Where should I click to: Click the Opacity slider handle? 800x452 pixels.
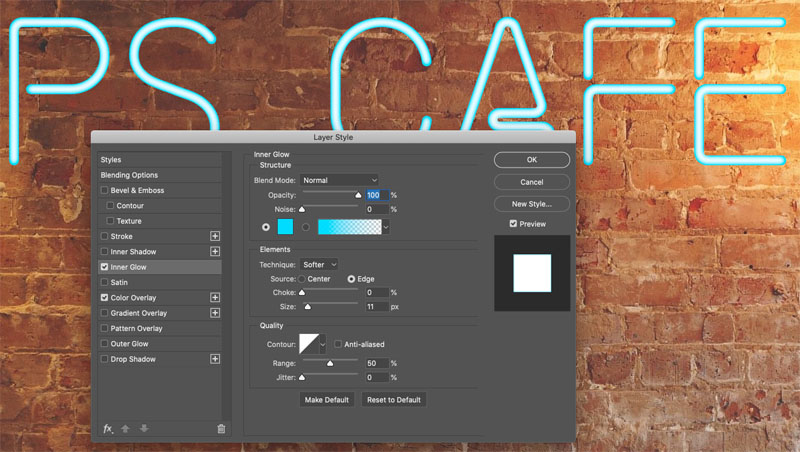[x=358, y=195]
